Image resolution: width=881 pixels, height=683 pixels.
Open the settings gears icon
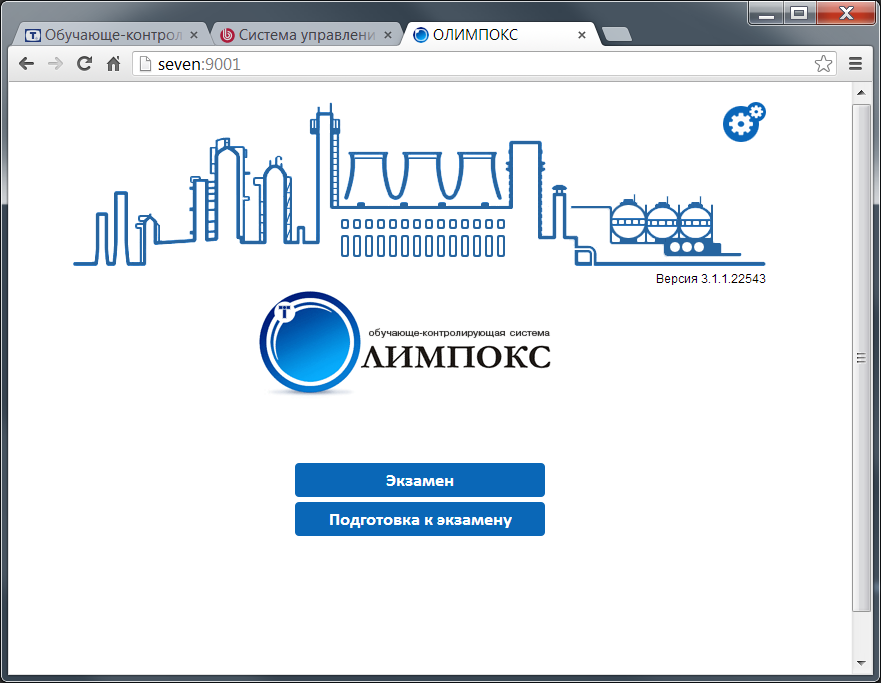pos(743,121)
